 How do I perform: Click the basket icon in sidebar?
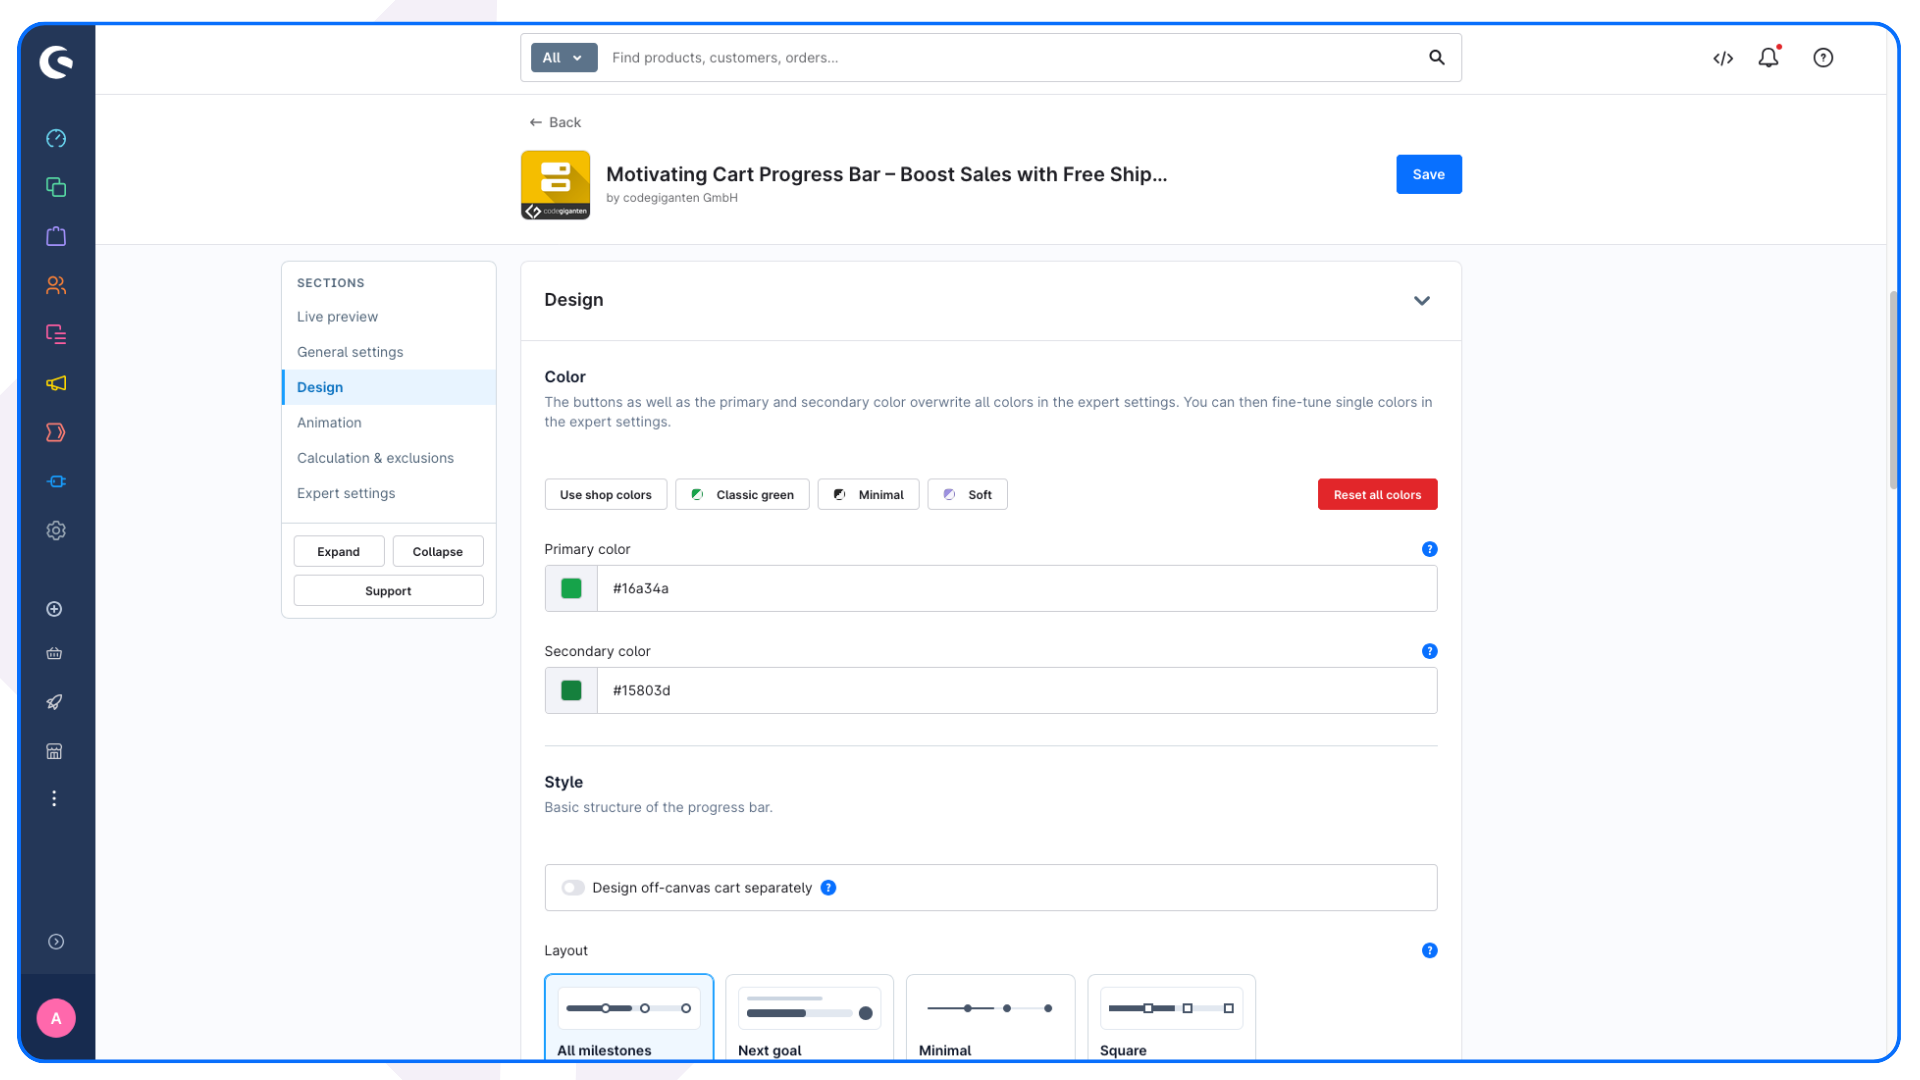55,654
